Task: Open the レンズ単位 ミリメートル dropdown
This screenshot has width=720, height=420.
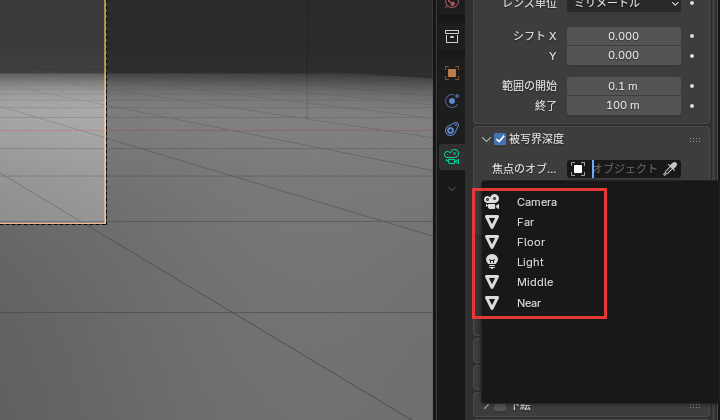Action: tap(624, 4)
